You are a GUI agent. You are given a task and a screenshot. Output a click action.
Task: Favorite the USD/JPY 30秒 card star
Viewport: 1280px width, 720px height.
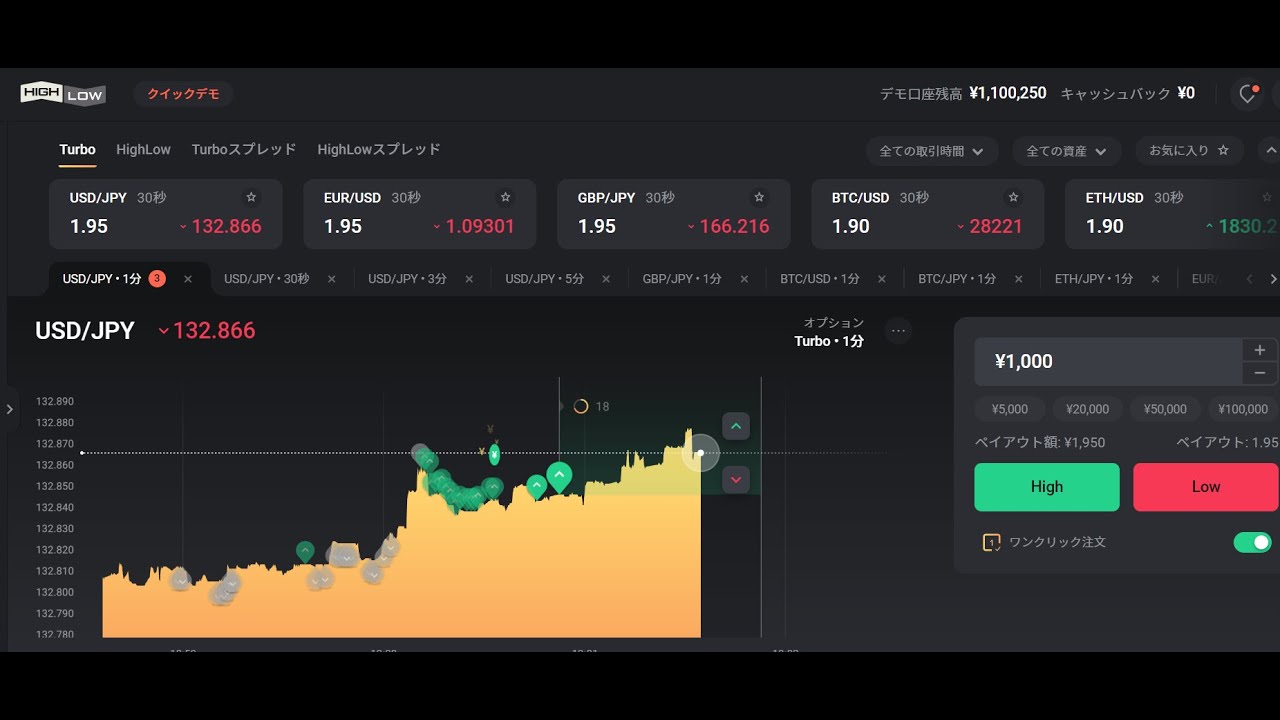(251, 197)
